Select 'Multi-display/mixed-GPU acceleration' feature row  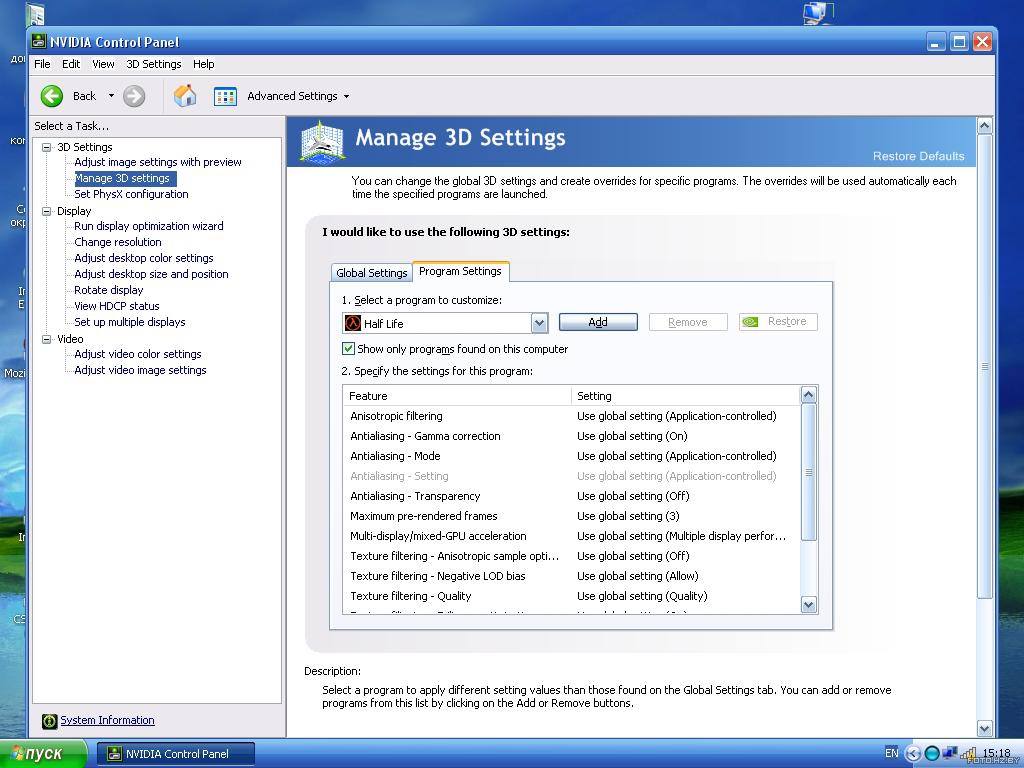click(571, 536)
